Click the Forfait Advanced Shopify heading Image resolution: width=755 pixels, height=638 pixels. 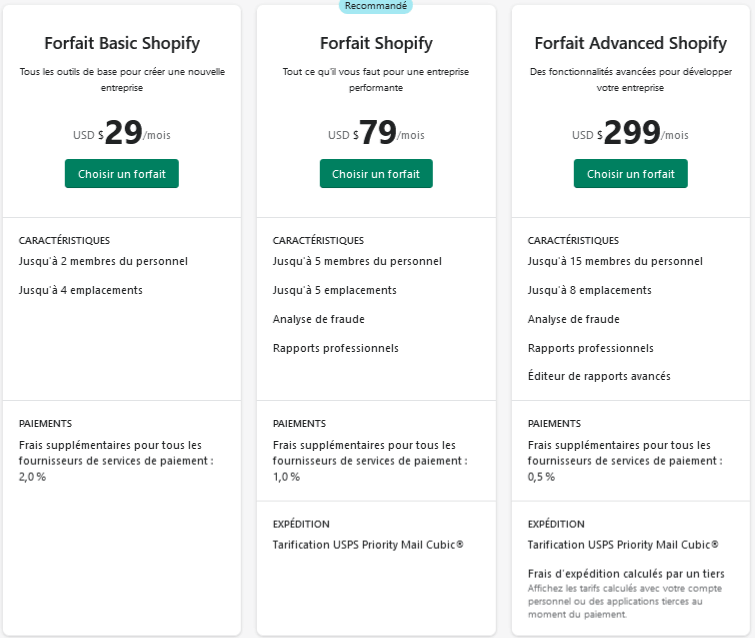[630, 43]
